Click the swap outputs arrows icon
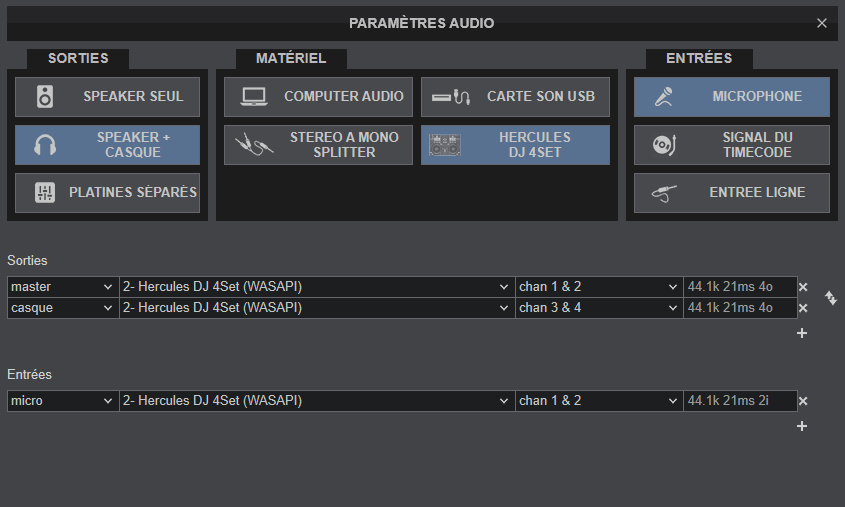 click(830, 297)
